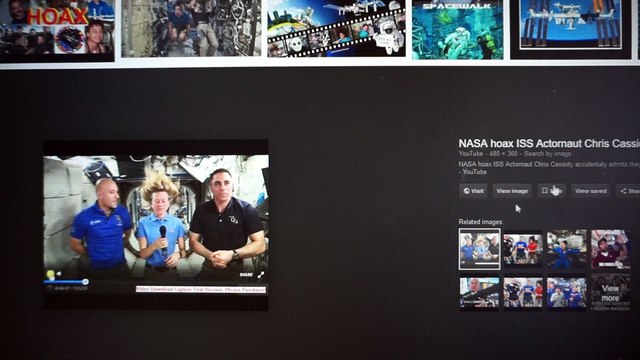
Task: Open the result thumbnail of crew inside station module
Action: 191,29
